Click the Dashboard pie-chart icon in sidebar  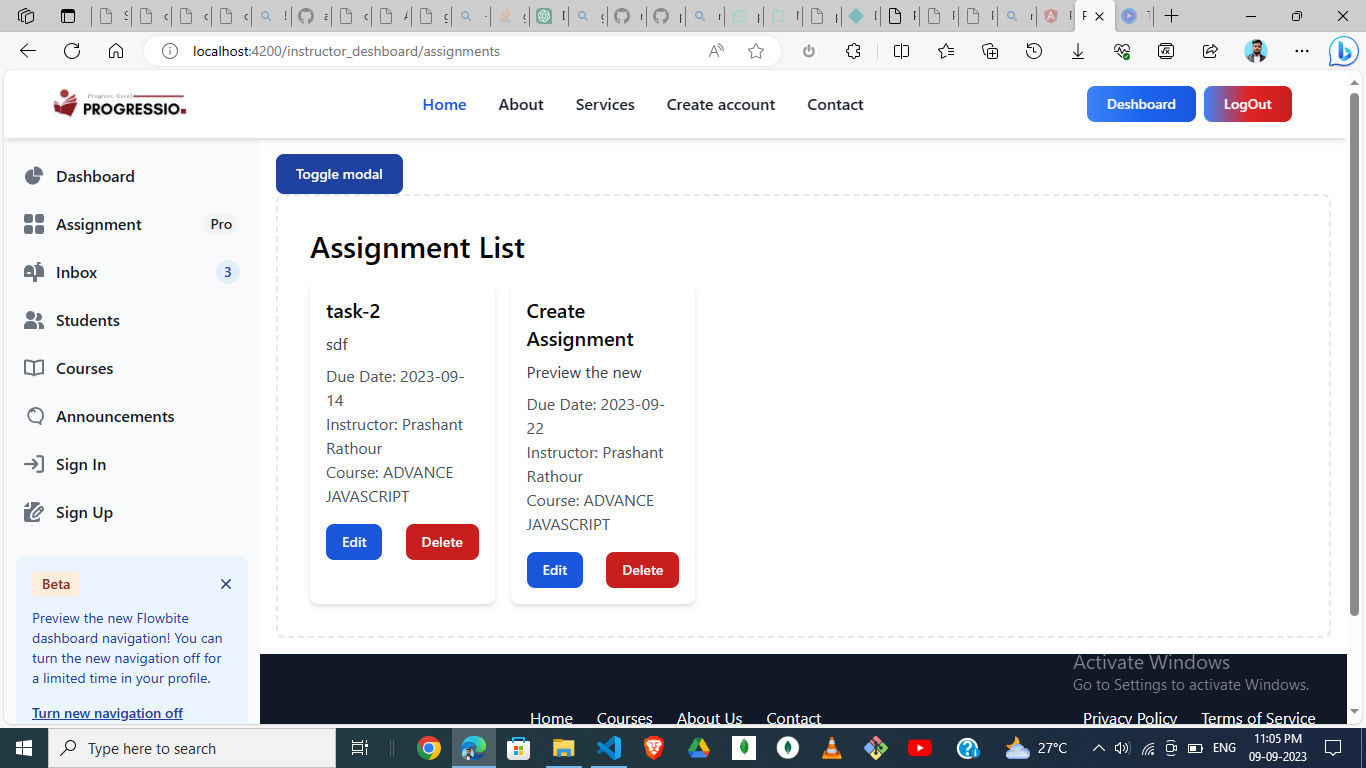pyautogui.click(x=34, y=176)
